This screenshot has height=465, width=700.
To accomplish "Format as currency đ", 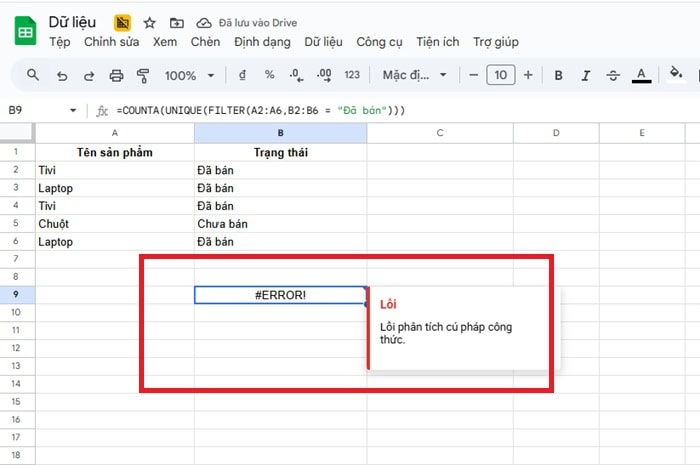I will pos(242,75).
